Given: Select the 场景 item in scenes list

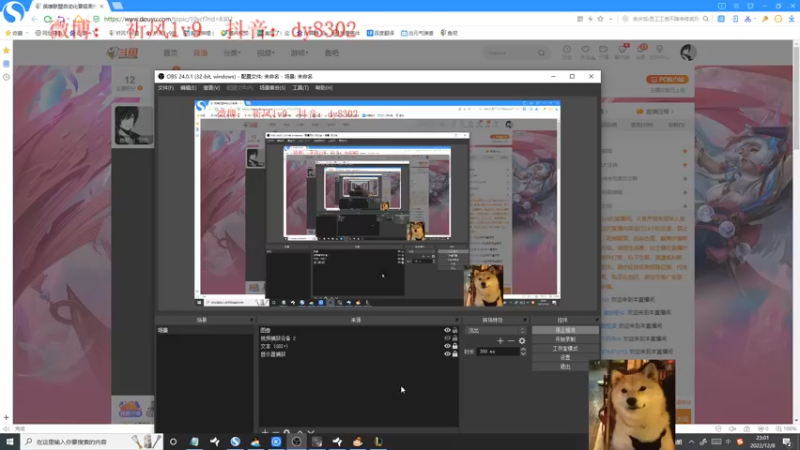Looking at the screenshot, I should click(x=204, y=330).
